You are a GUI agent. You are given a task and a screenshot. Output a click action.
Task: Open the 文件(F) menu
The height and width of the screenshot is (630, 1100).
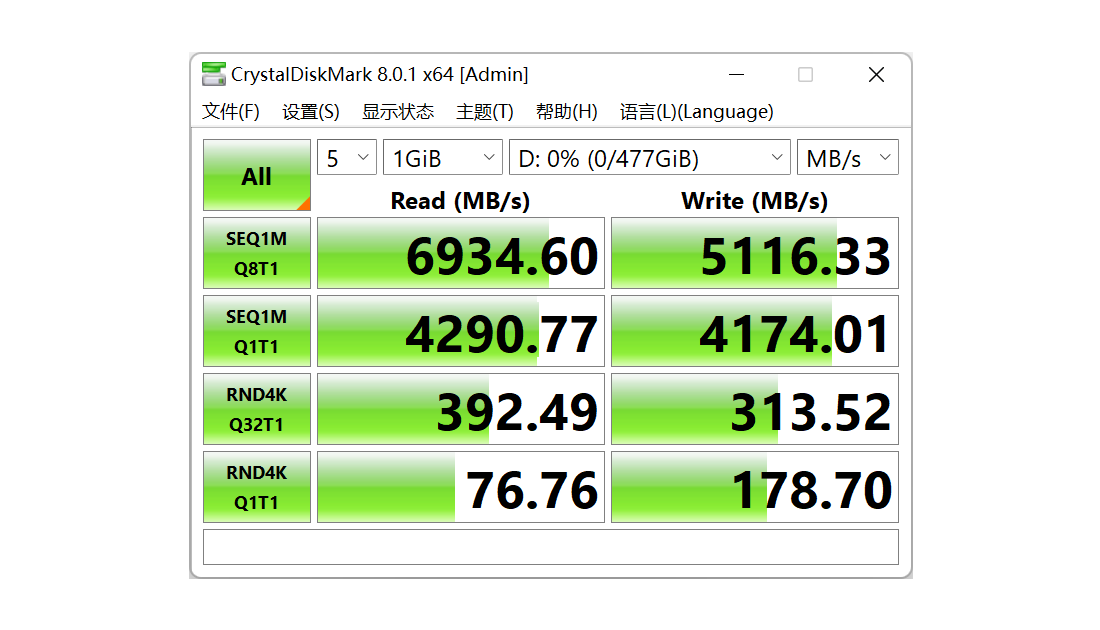[x=231, y=112]
